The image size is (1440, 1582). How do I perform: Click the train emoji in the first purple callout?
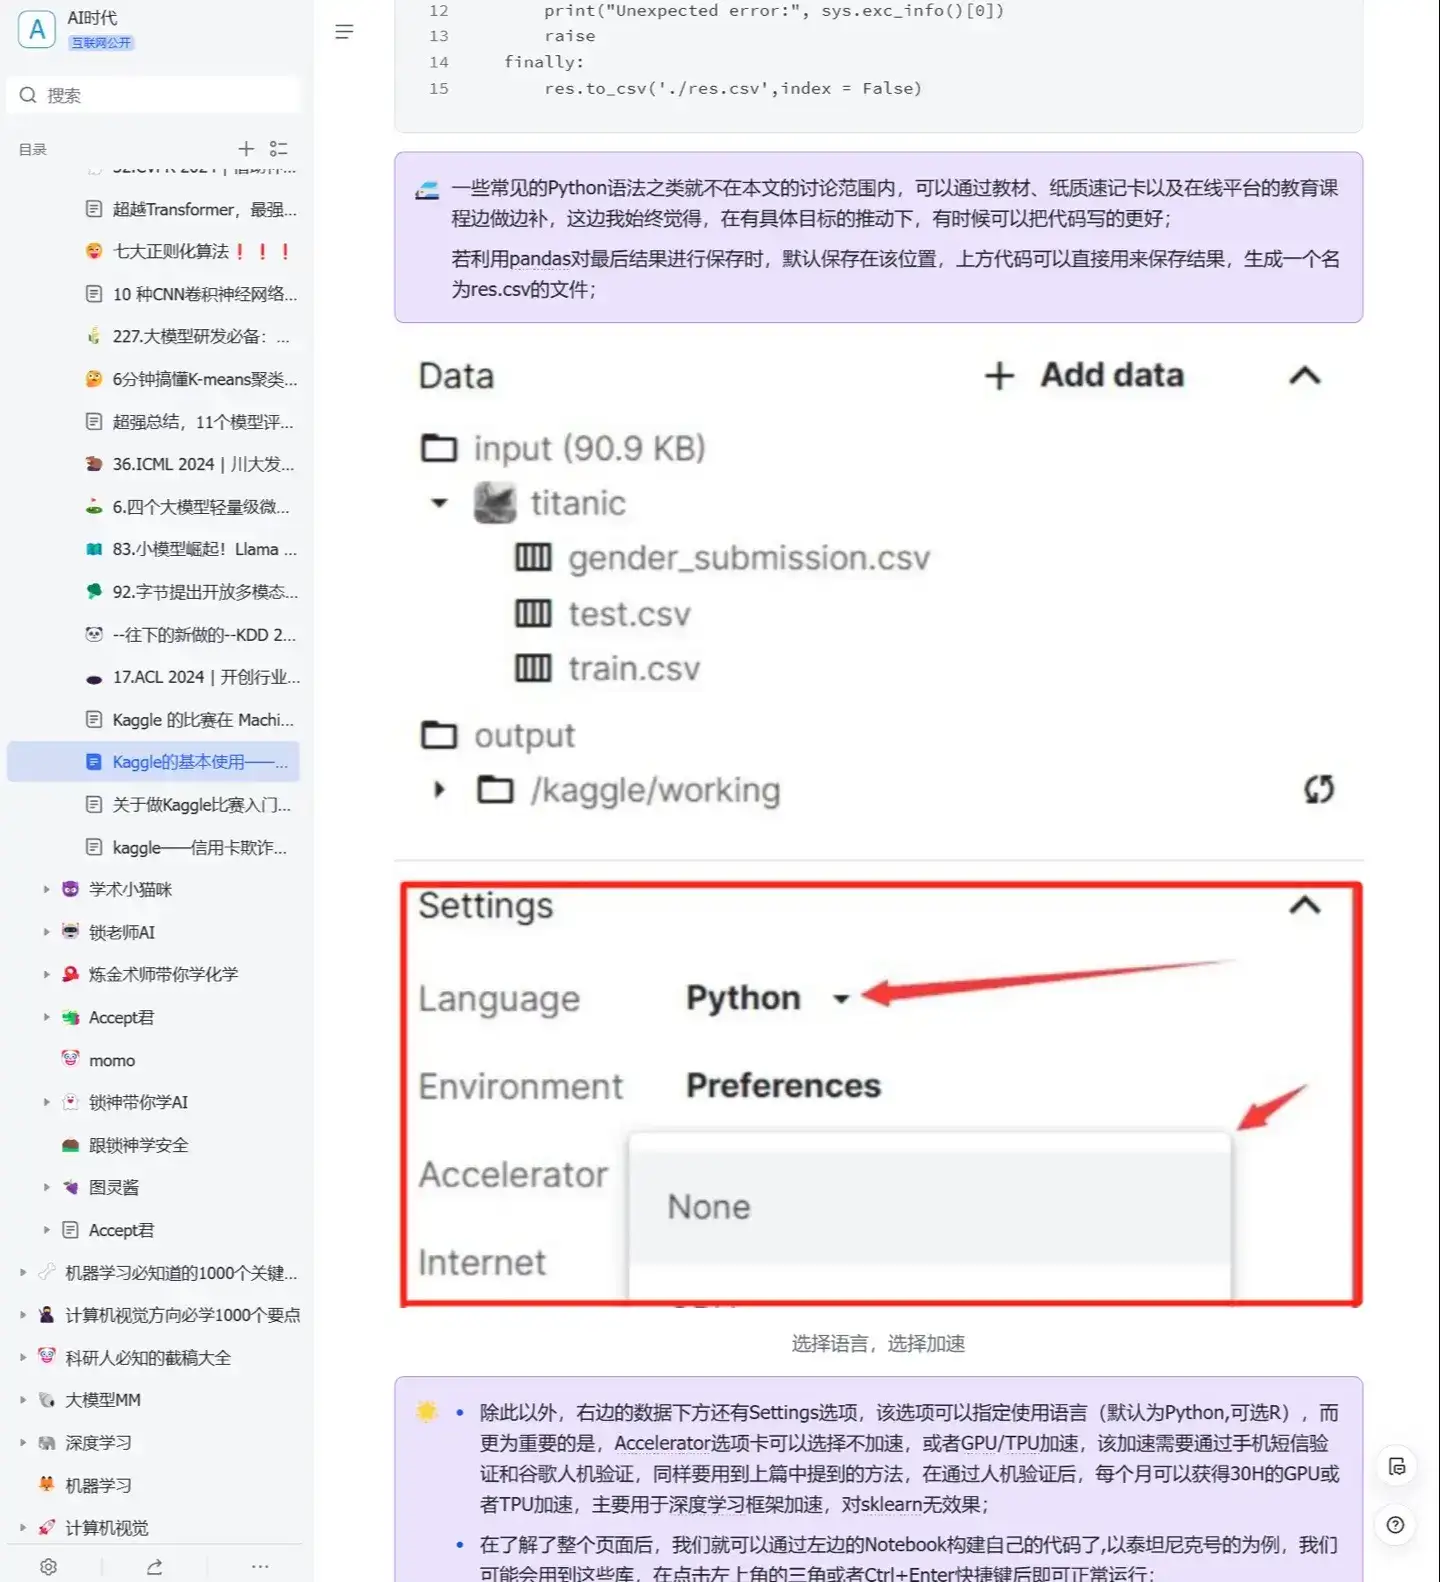[x=427, y=189]
